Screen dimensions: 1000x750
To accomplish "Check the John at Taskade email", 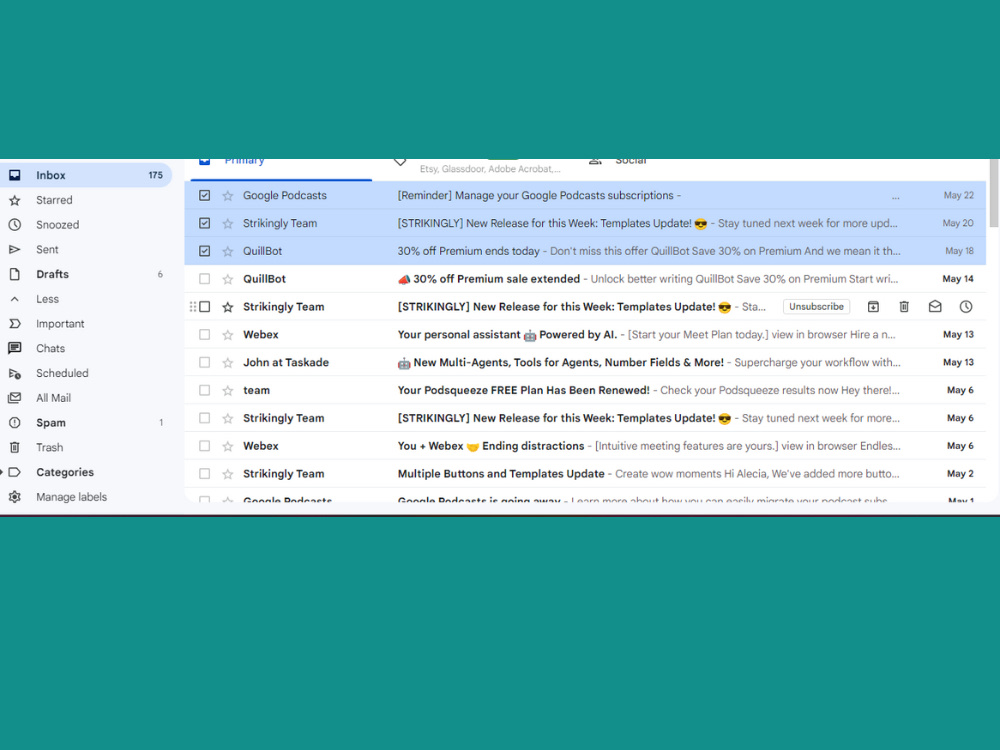I will (x=204, y=362).
